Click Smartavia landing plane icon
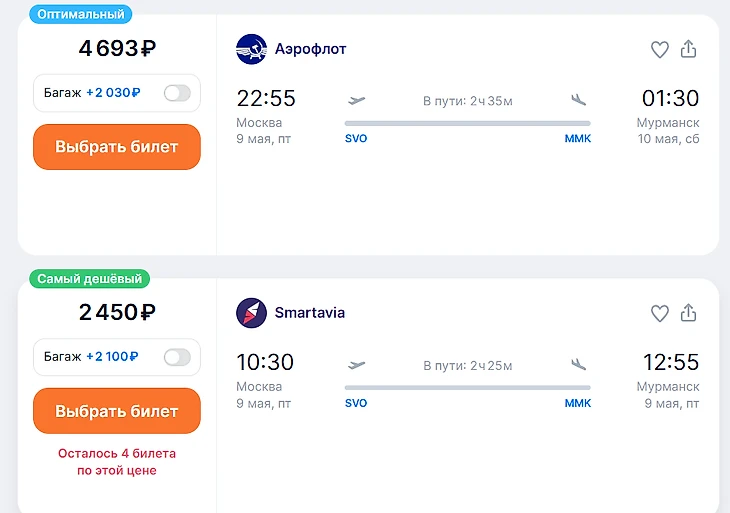This screenshot has height=513, width=730. tap(578, 365)
